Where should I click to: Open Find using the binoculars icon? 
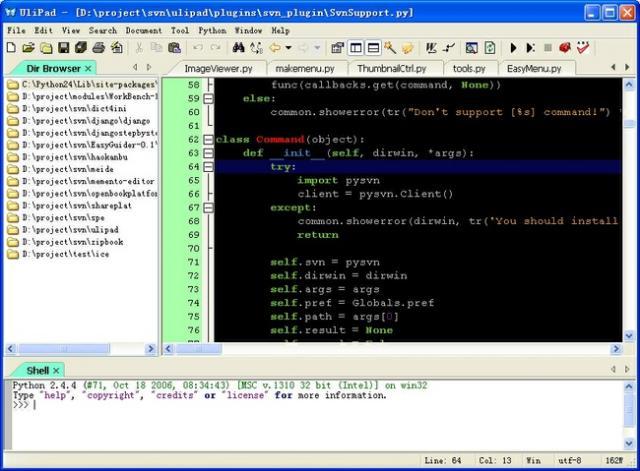click(x=240, y=47)
